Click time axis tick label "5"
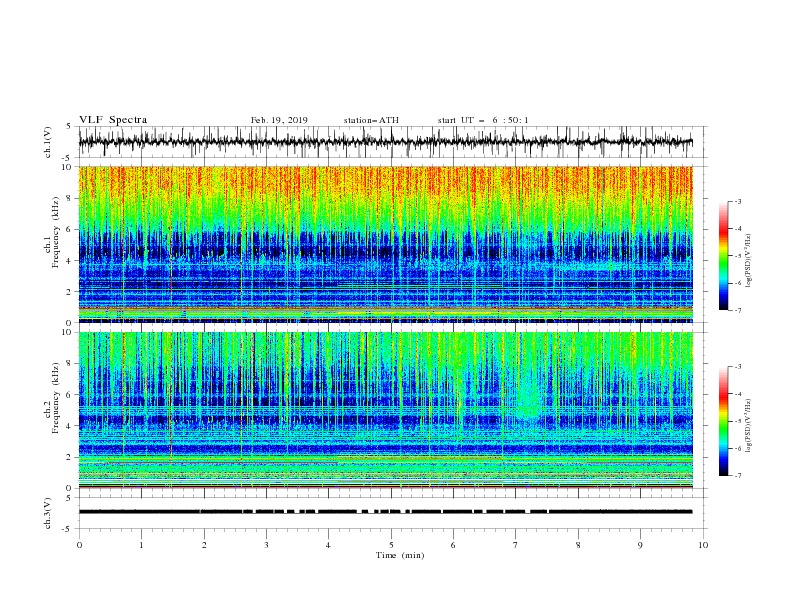Image resolution: width=792 pixels, height=612 pixels. (391, 545)
